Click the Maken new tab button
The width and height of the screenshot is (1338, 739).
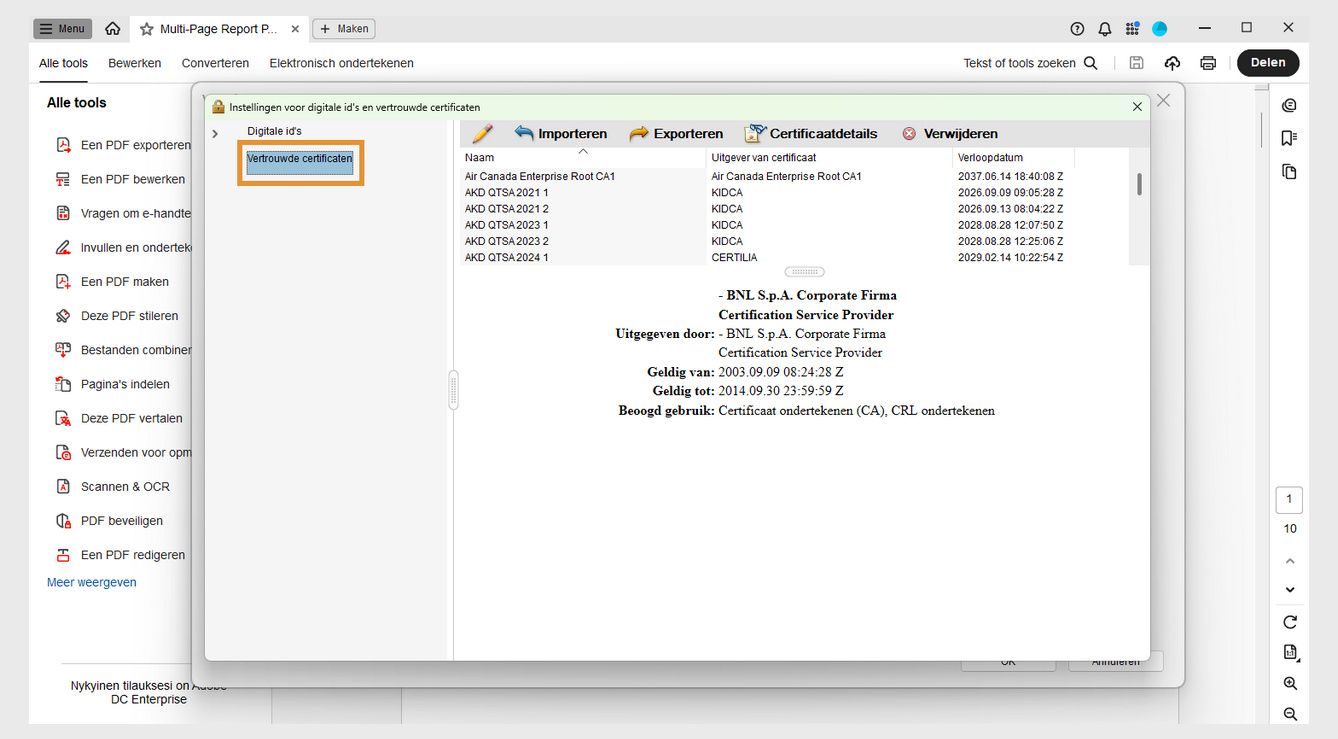[344, 29]
